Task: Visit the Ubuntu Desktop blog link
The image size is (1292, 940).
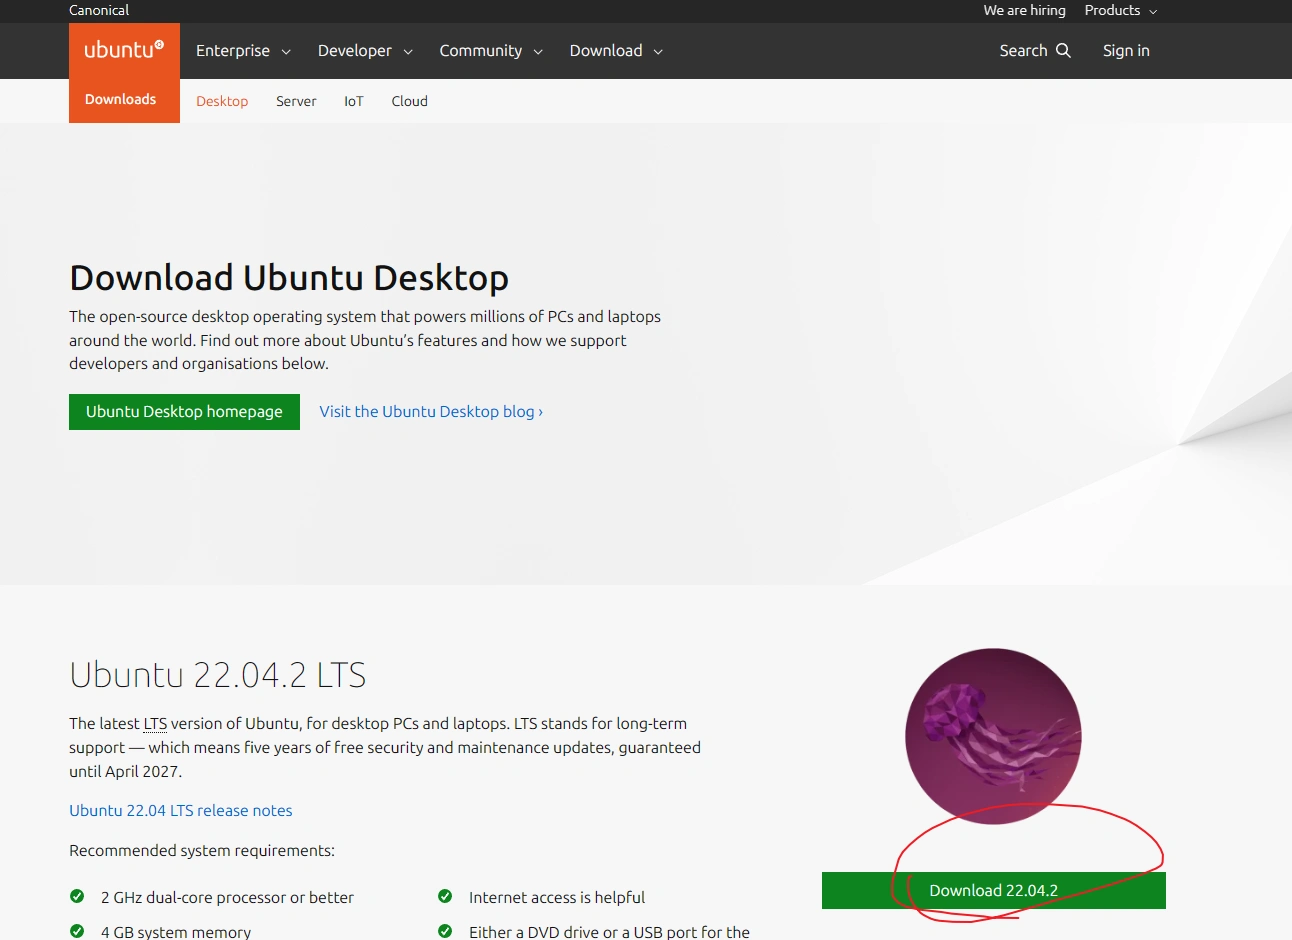Action: pyautogui.click(x=431, y=412)
